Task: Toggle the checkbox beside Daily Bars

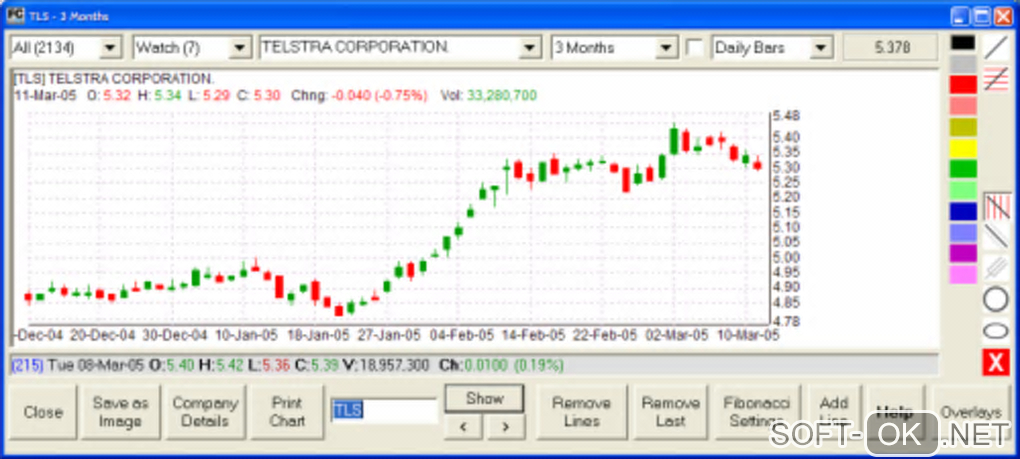Action: point(695,47)
